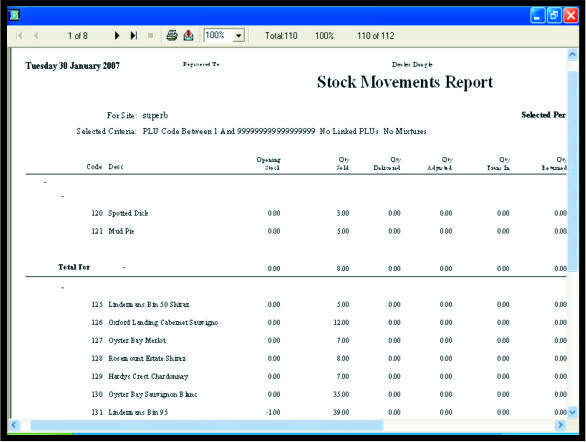Select the 'Spotted Dick' row description
The image size is (586, 442).
(128, 213)
